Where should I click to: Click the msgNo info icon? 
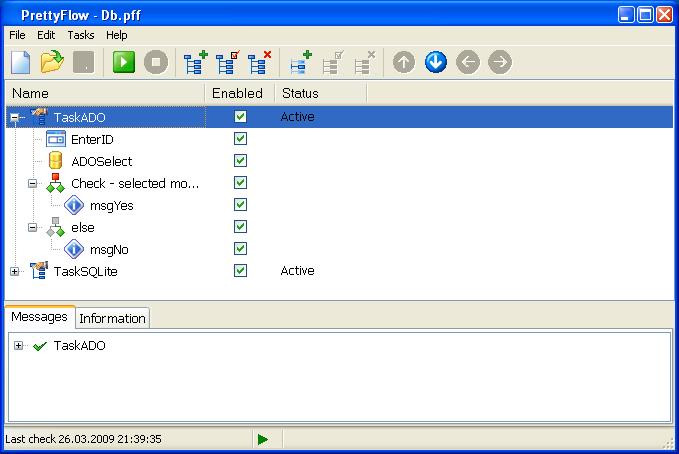coord(74,249)
